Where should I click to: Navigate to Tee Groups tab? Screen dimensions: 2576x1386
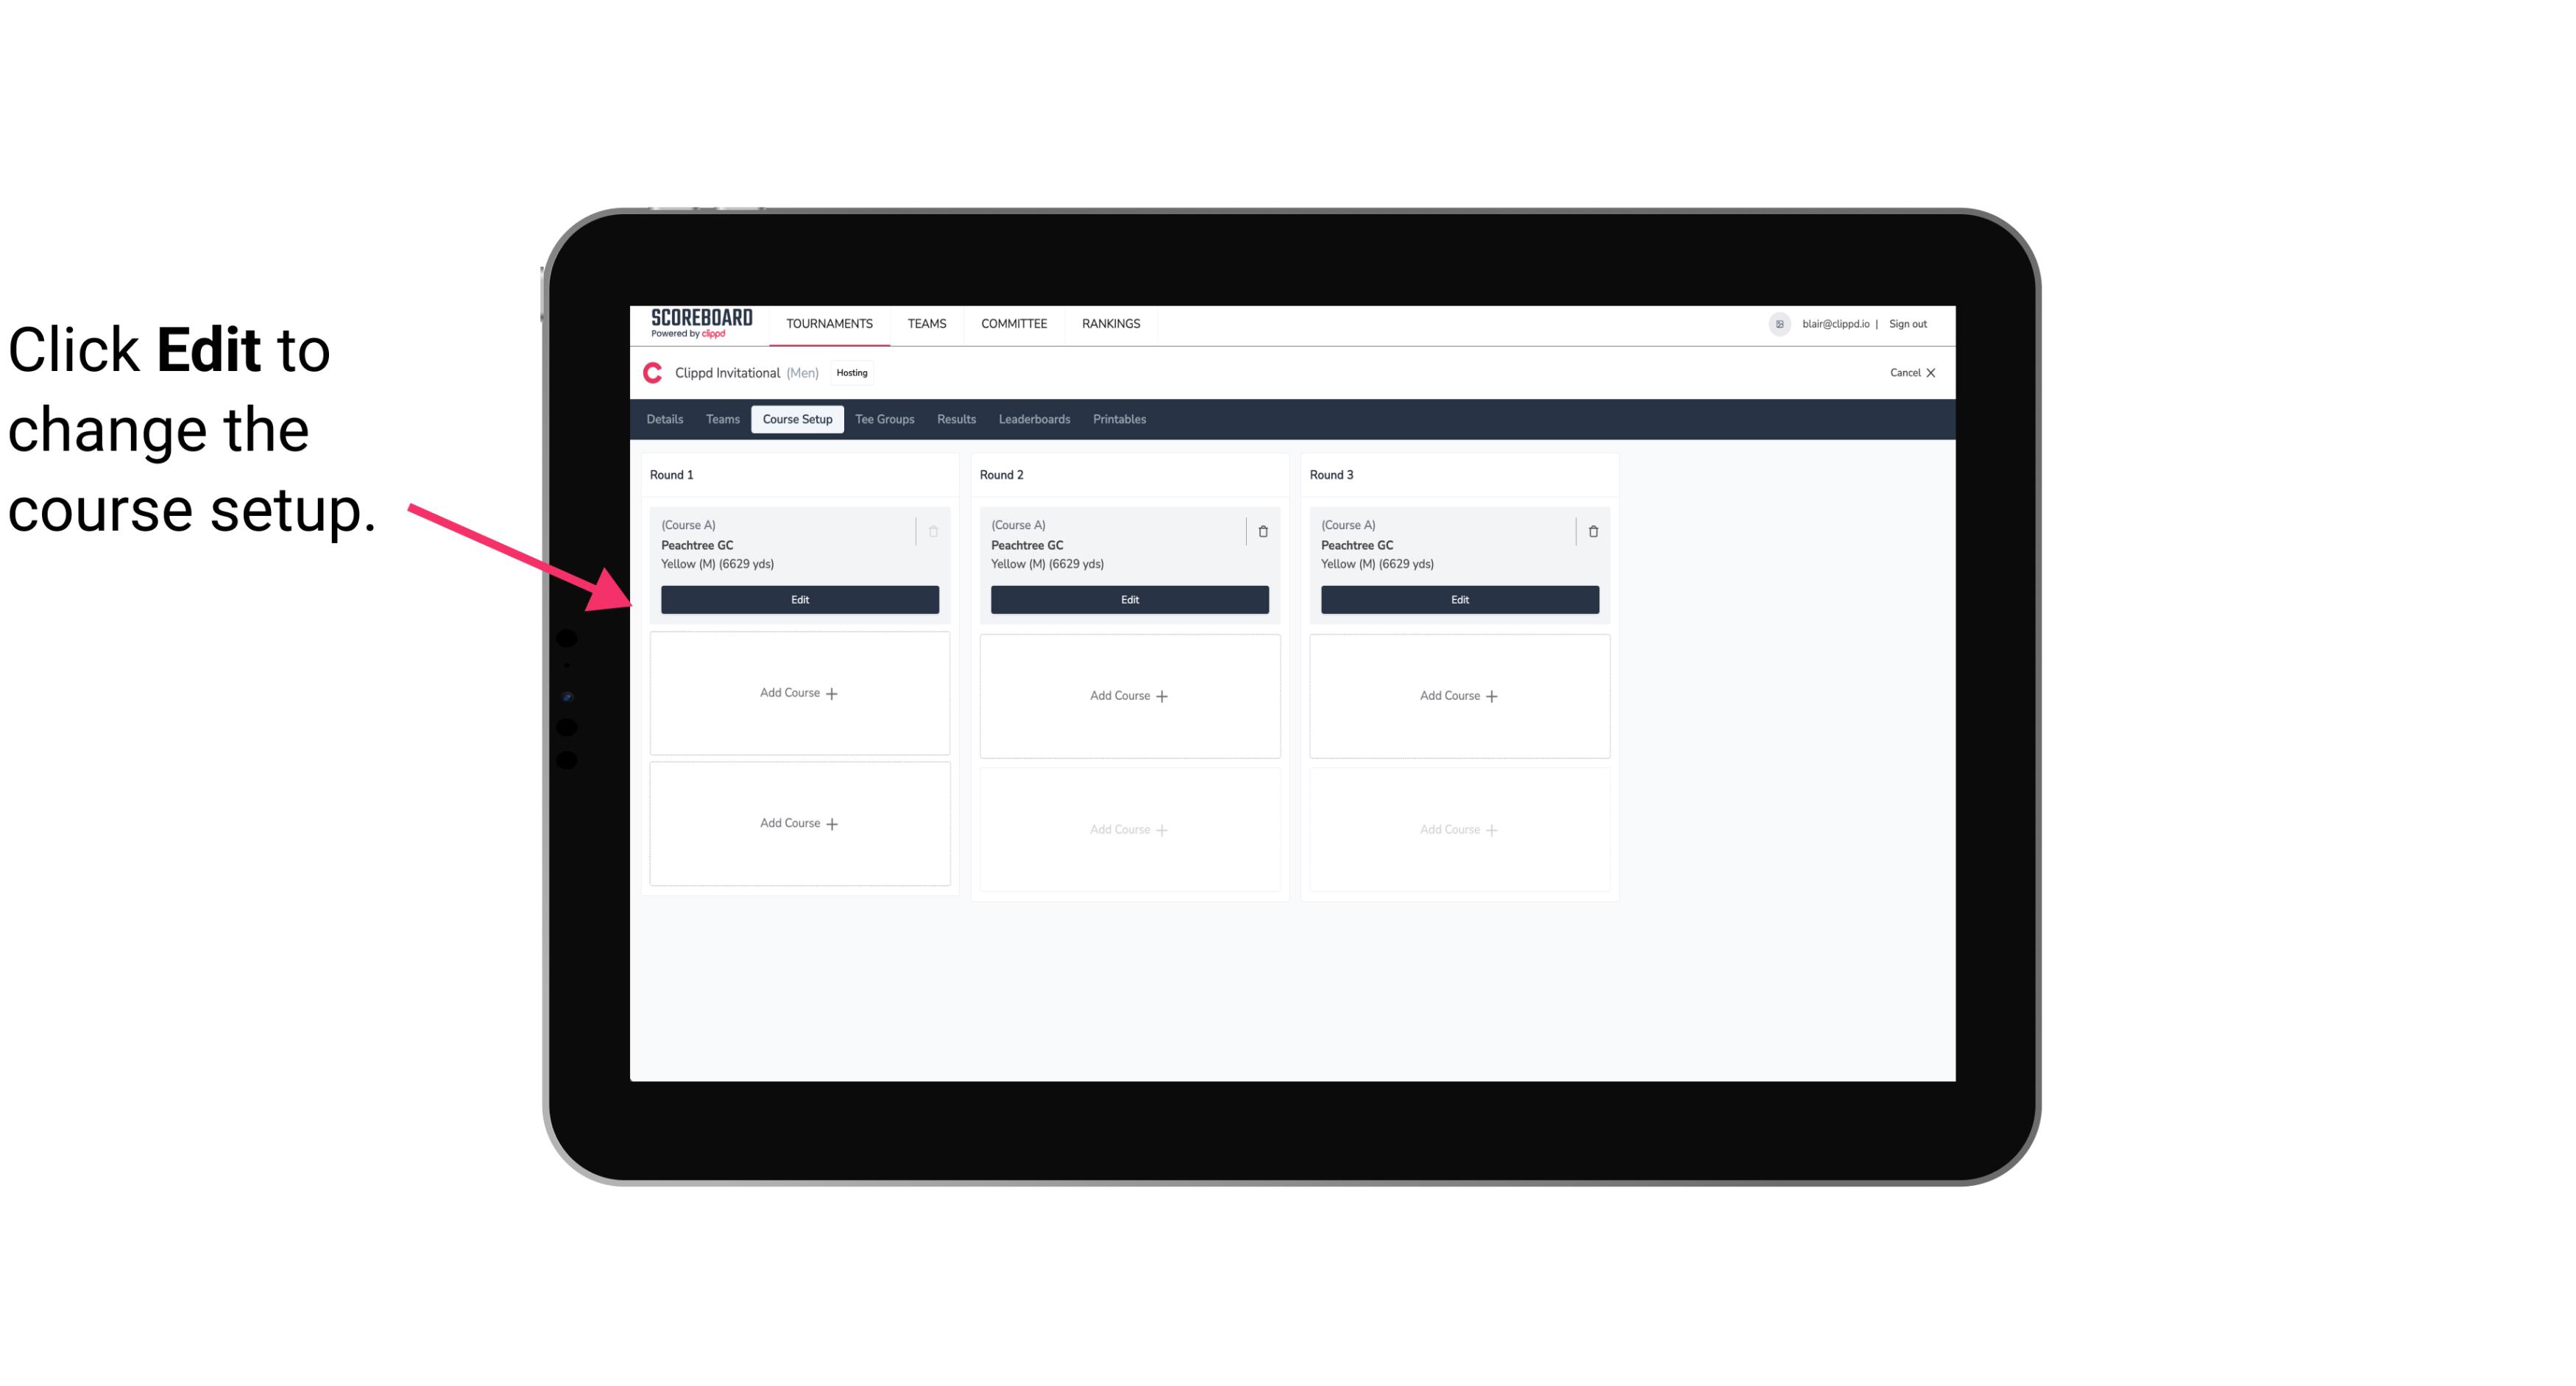pyautogui.click(x=884, y=420)
